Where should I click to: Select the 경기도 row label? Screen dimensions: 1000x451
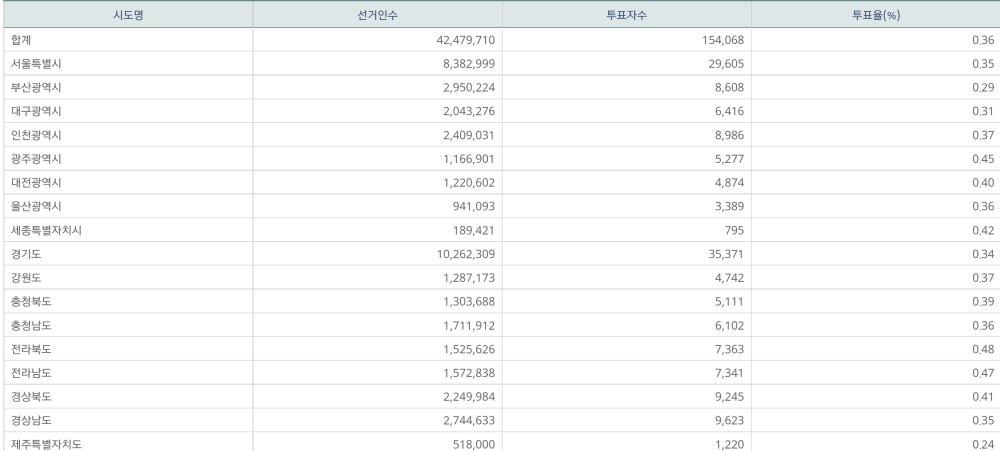coord(25,252)
